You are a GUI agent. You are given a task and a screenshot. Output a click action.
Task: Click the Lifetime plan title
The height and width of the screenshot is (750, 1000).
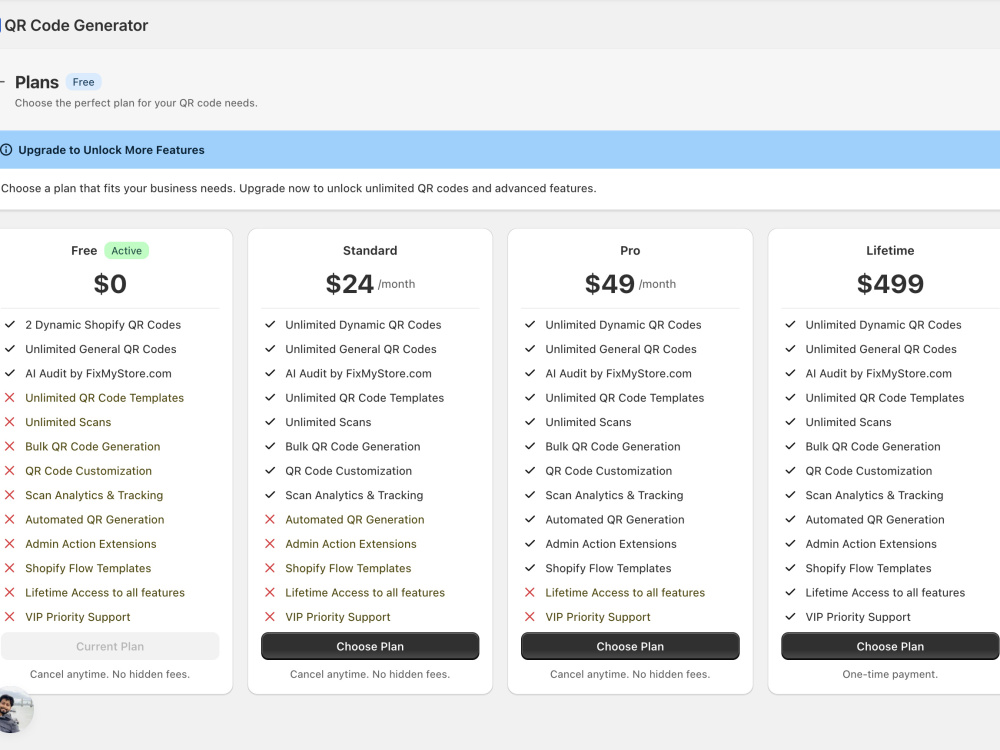[890, 251]
